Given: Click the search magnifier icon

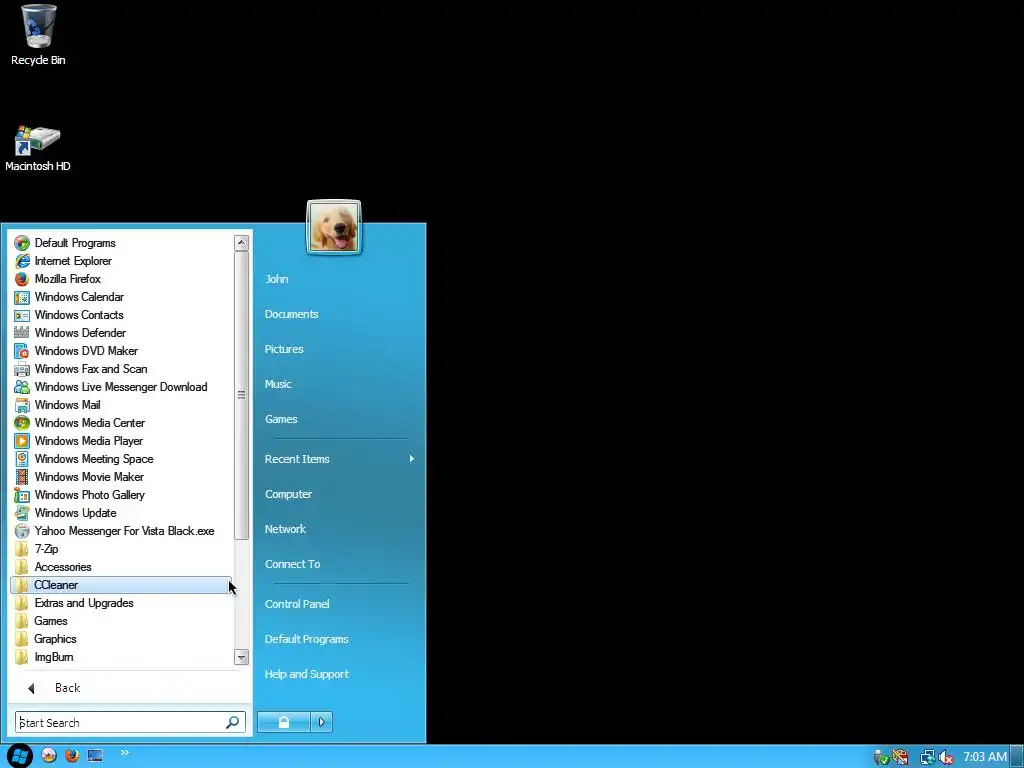Looking at the screenshot, I should (x=232, y=722).
